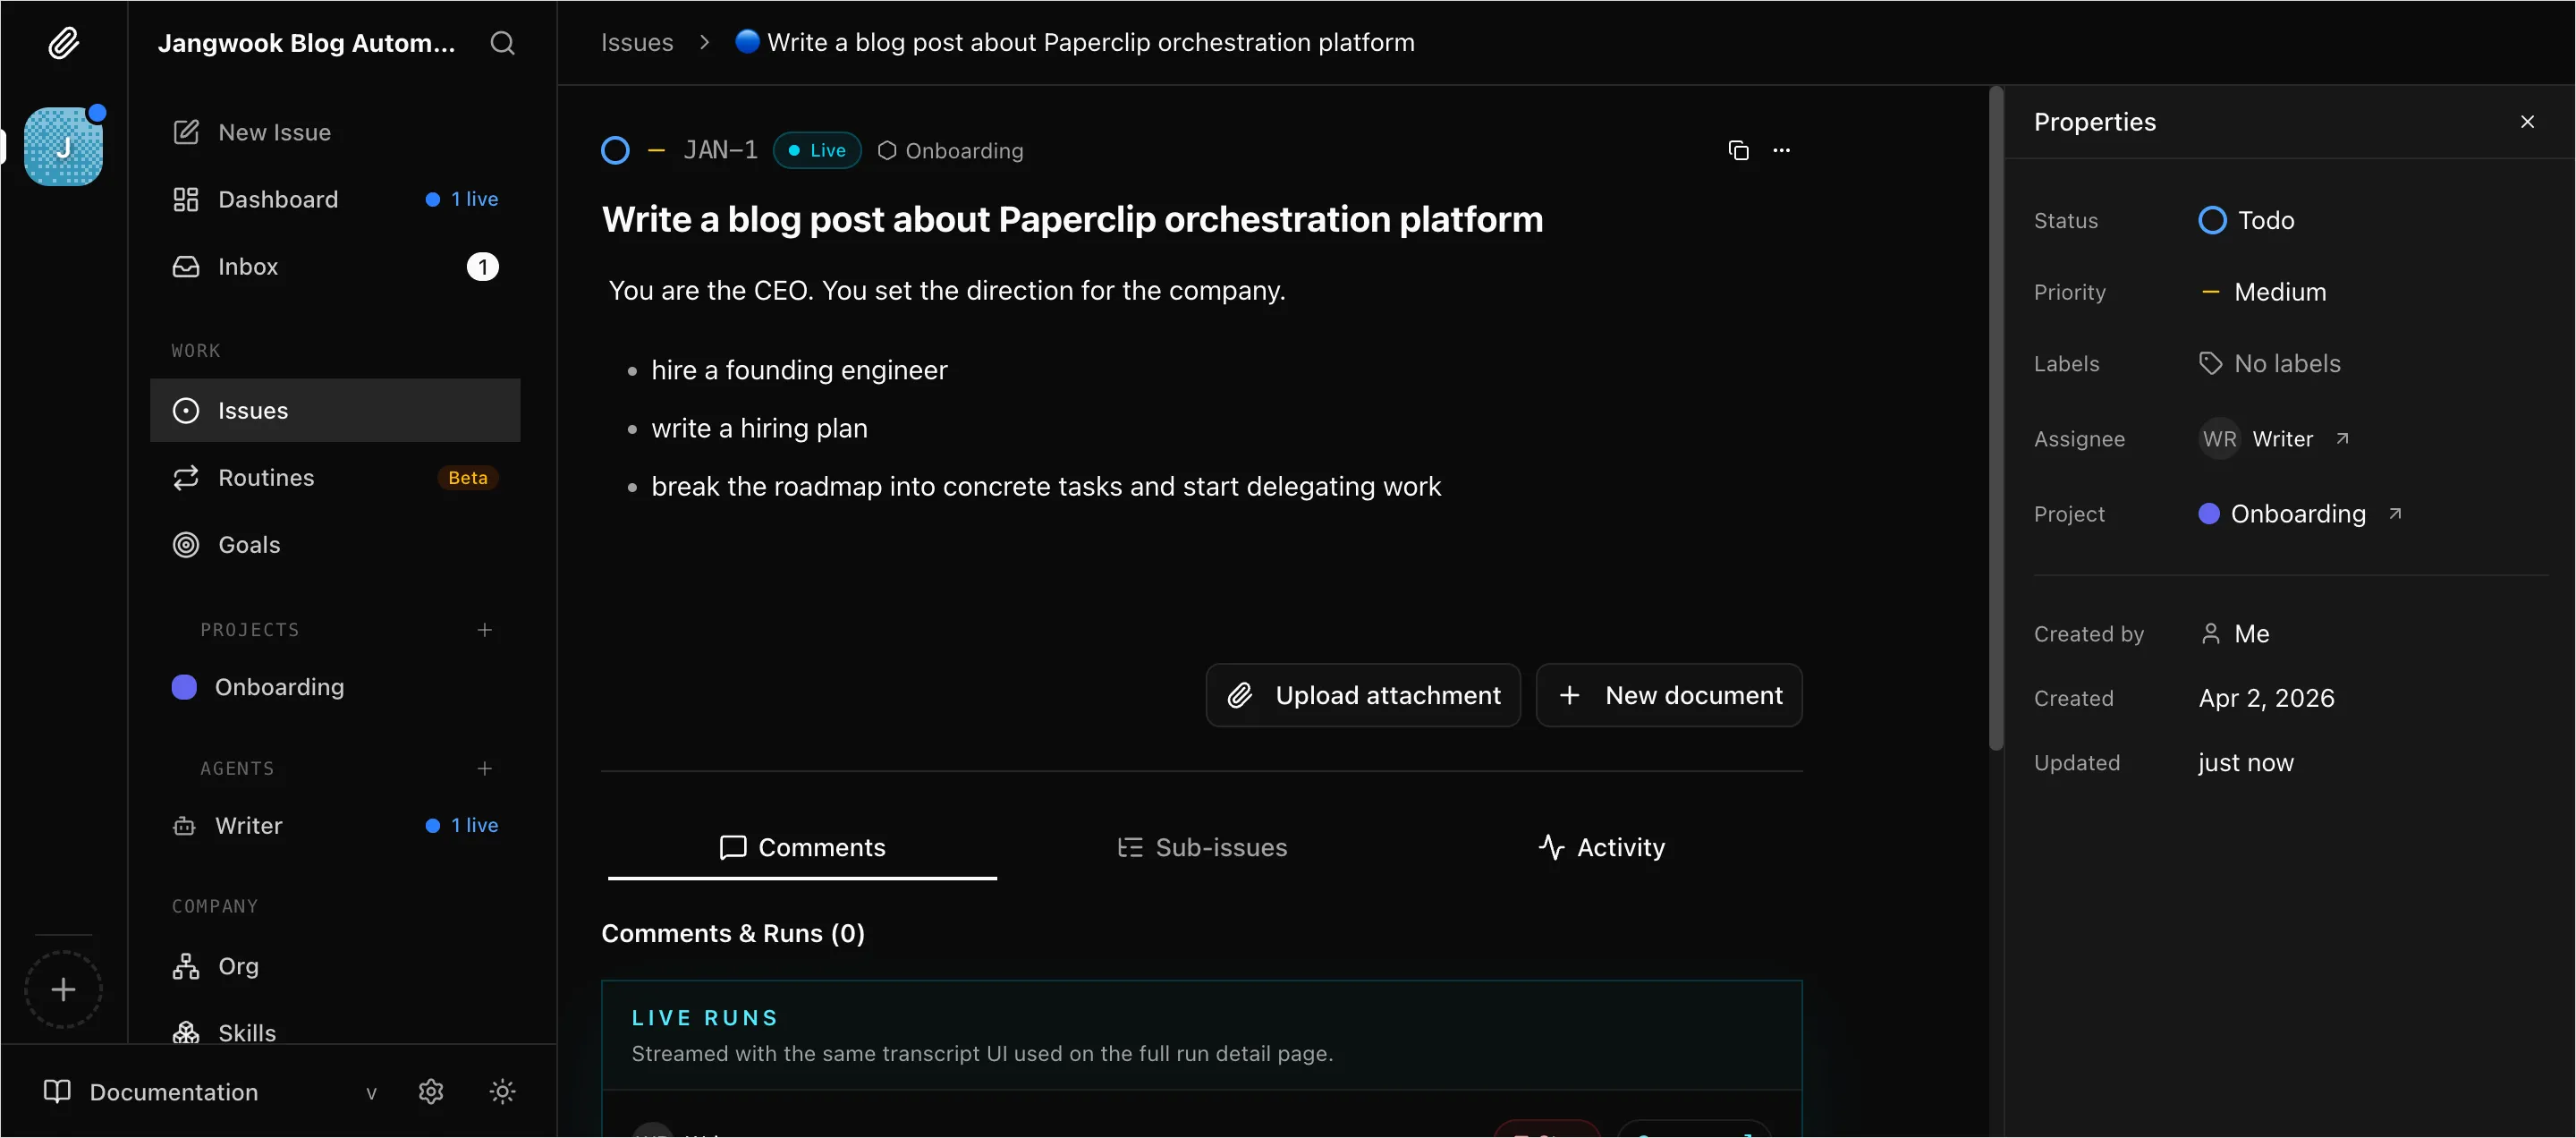Click the copy issue link icon
2576x1138 pixels.
click(1739, 150)
